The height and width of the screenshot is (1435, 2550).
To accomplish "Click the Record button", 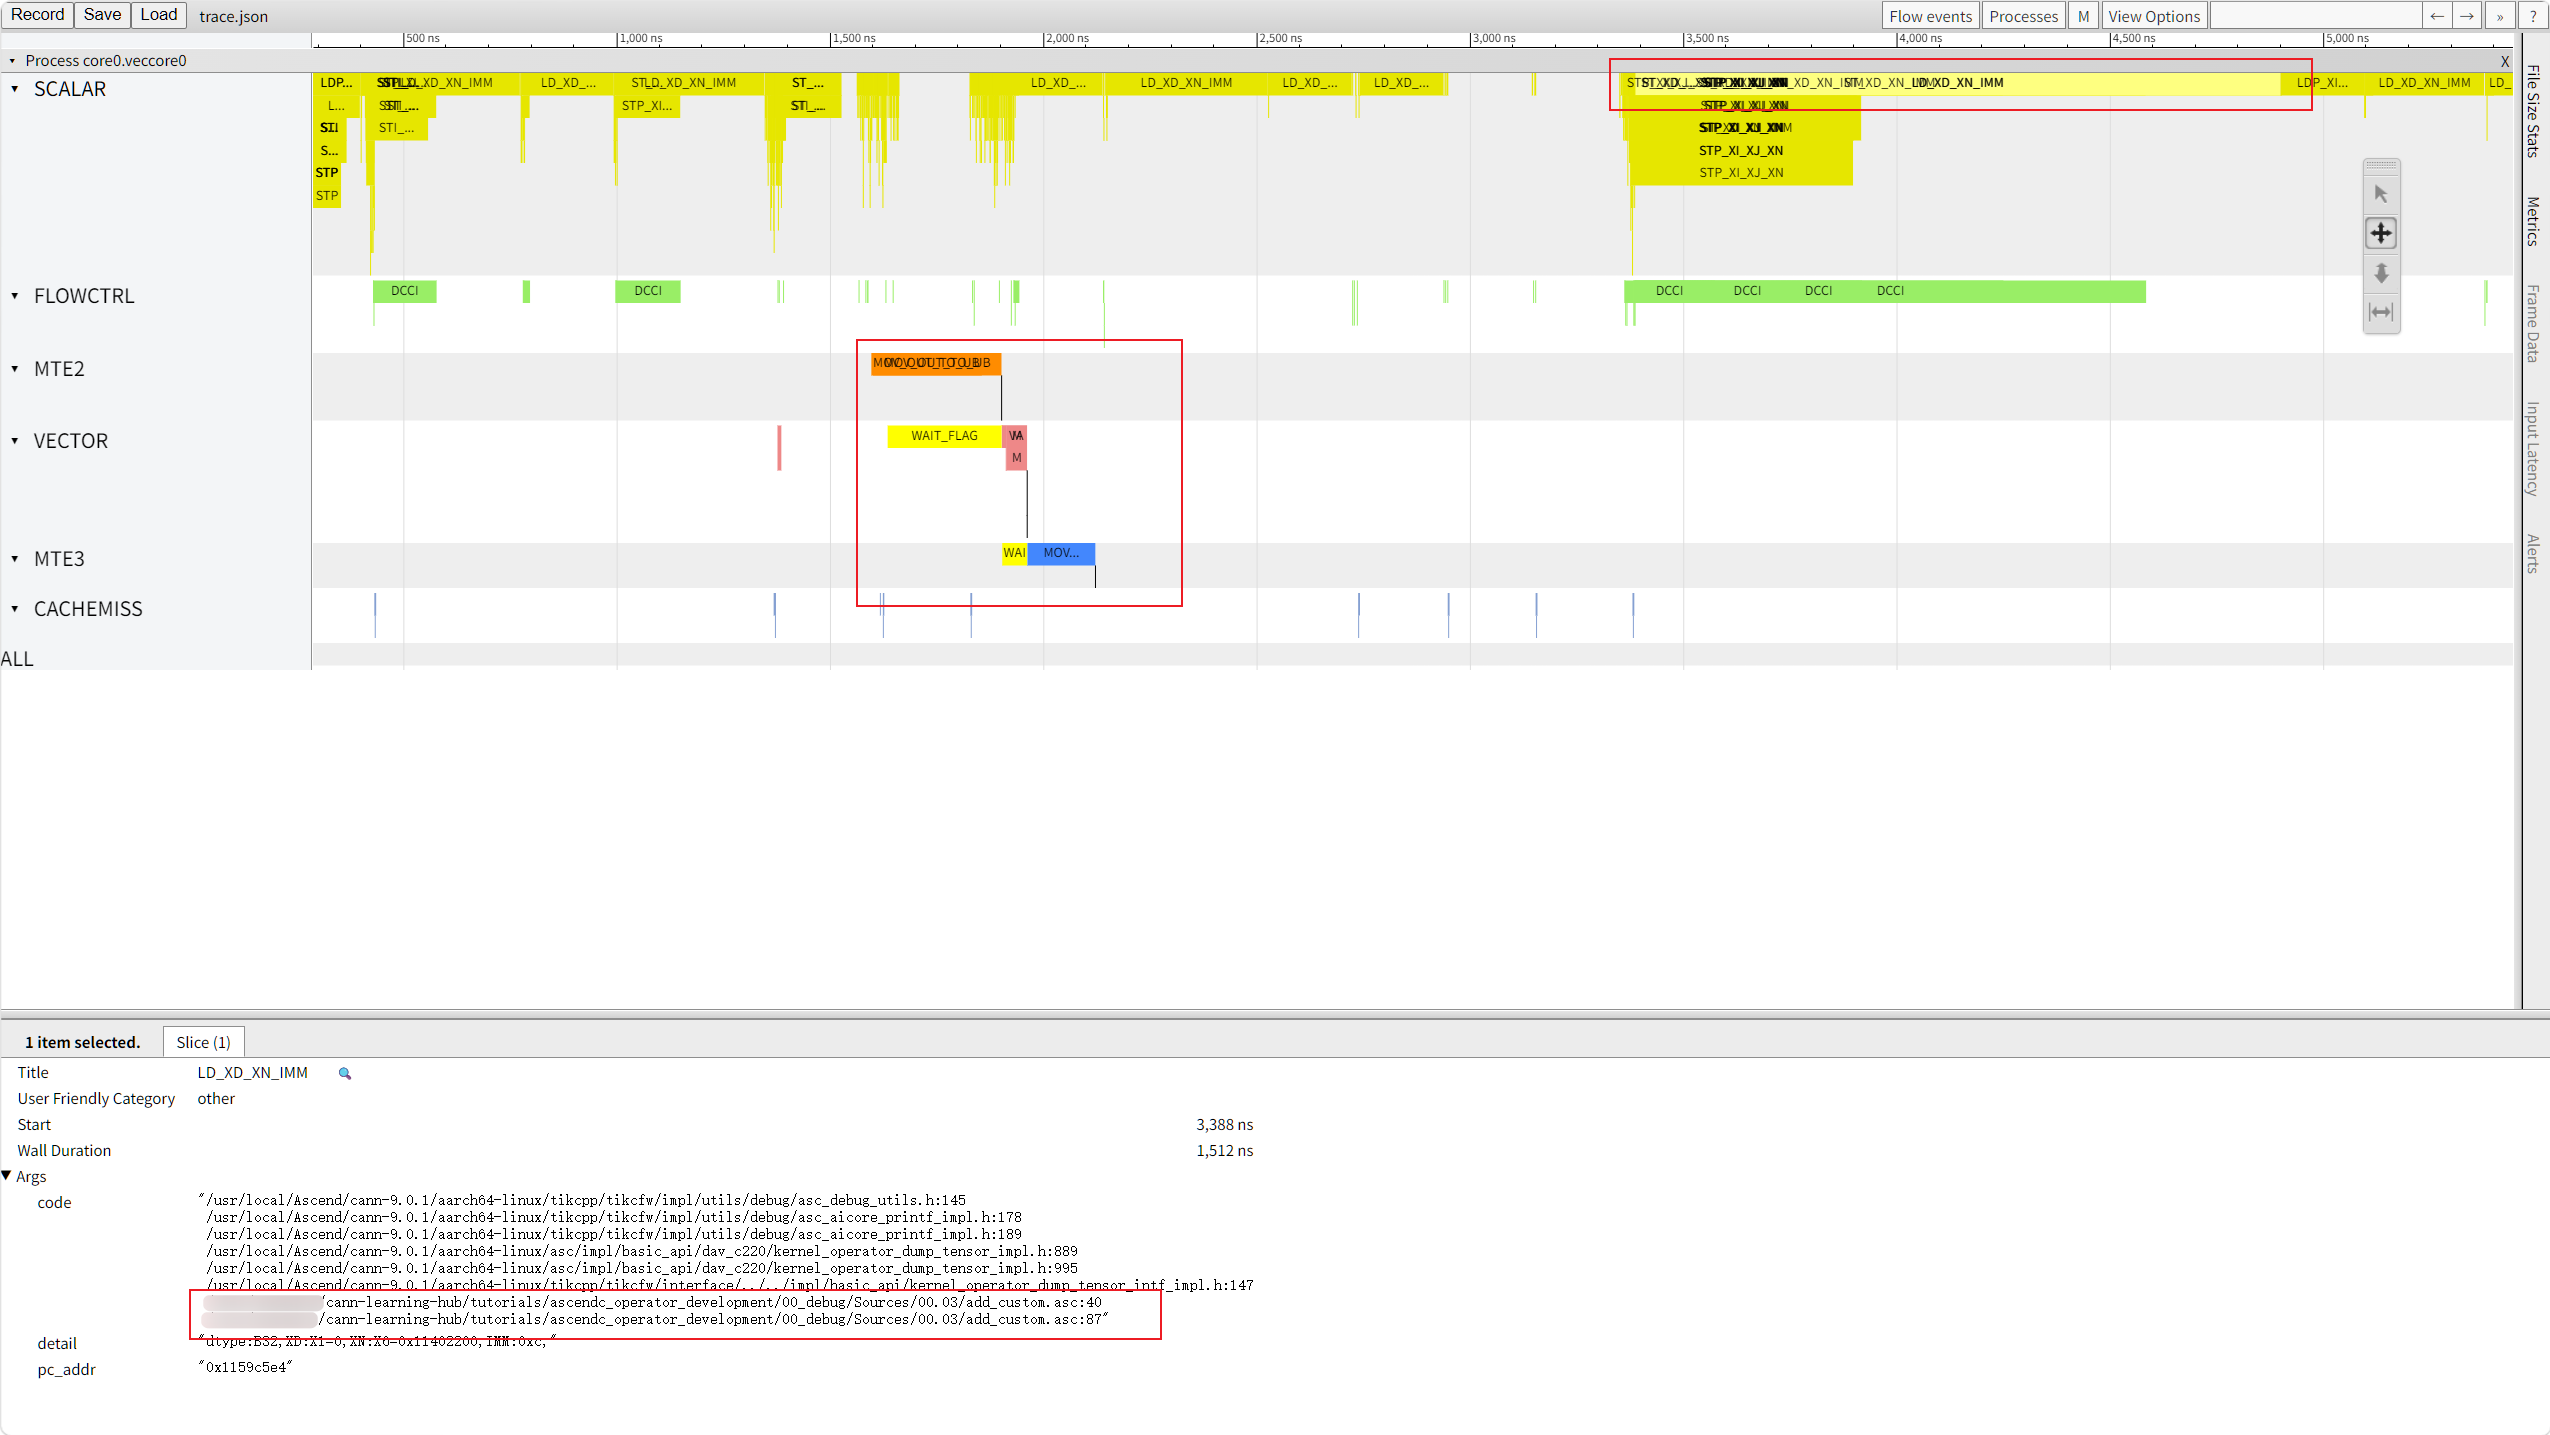I will (37, 15).
